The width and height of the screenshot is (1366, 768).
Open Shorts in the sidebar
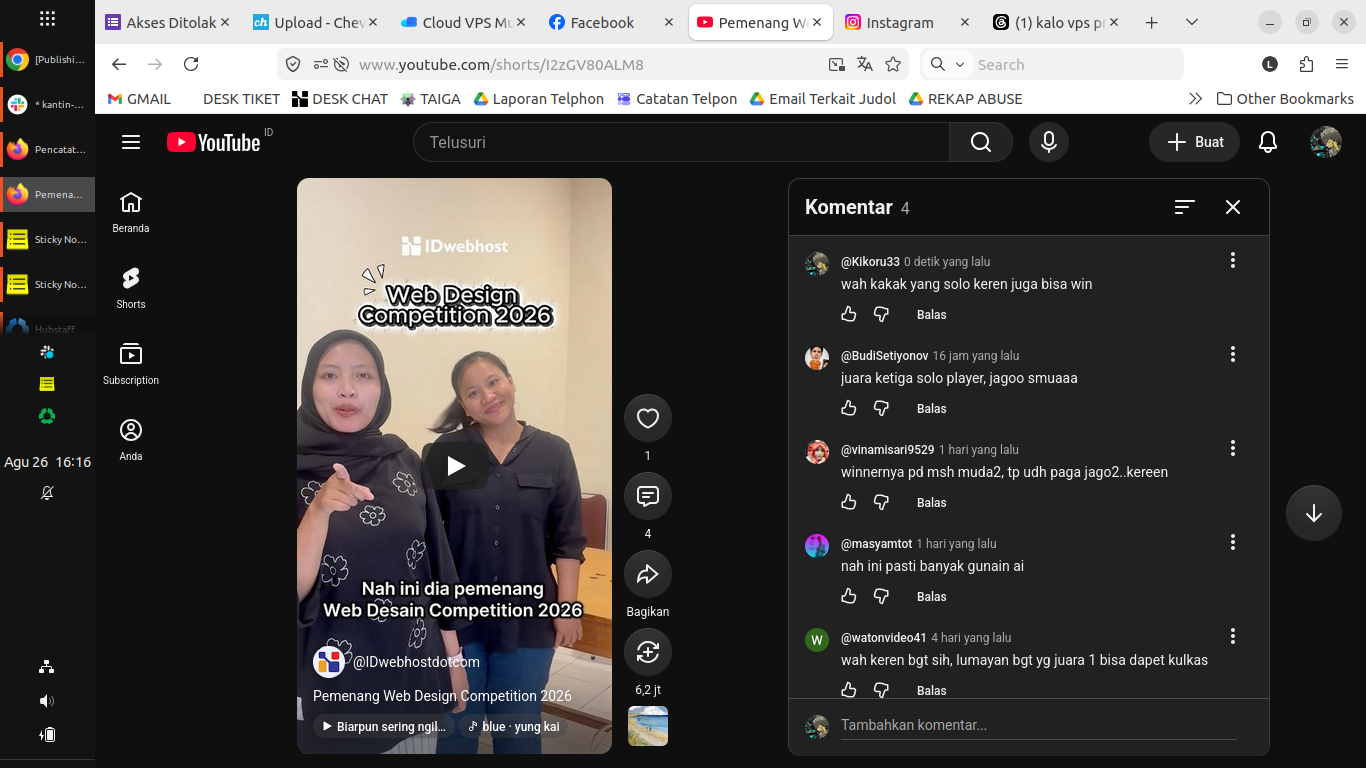click(131, 289)
